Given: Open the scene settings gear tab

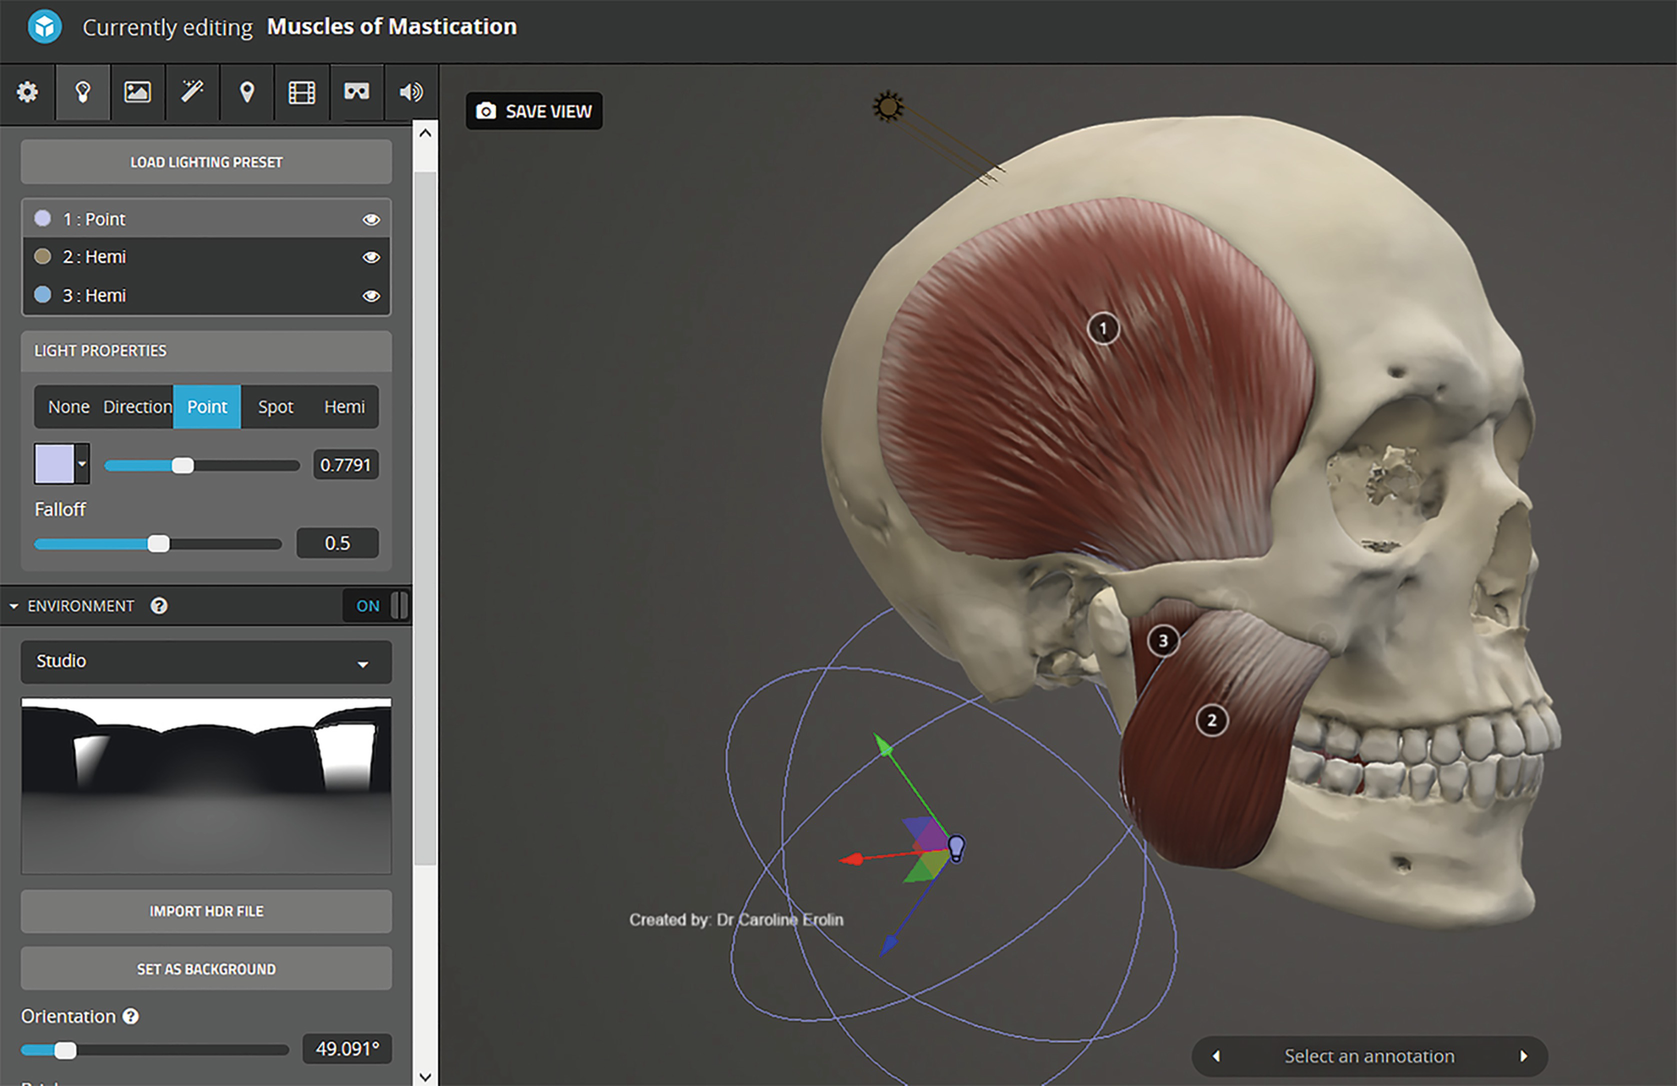Looking at the screenshot, I should click(x=27, y=92).
